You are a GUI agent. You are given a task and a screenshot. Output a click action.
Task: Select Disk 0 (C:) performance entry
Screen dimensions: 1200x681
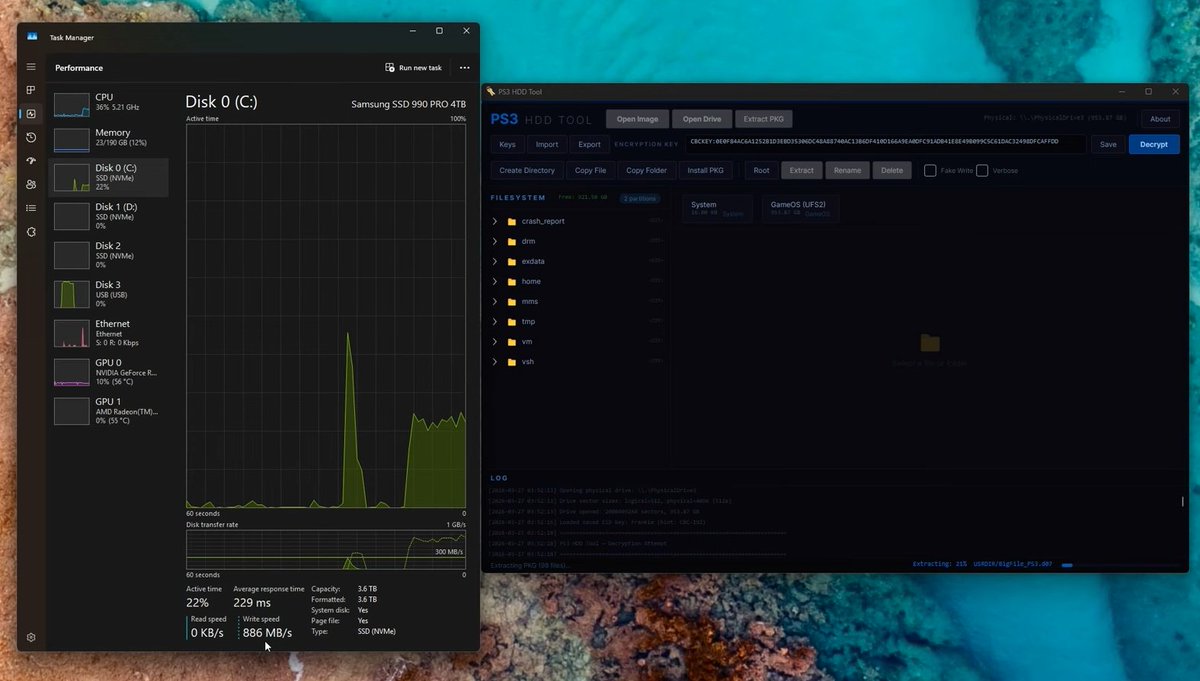click(109, 177)
